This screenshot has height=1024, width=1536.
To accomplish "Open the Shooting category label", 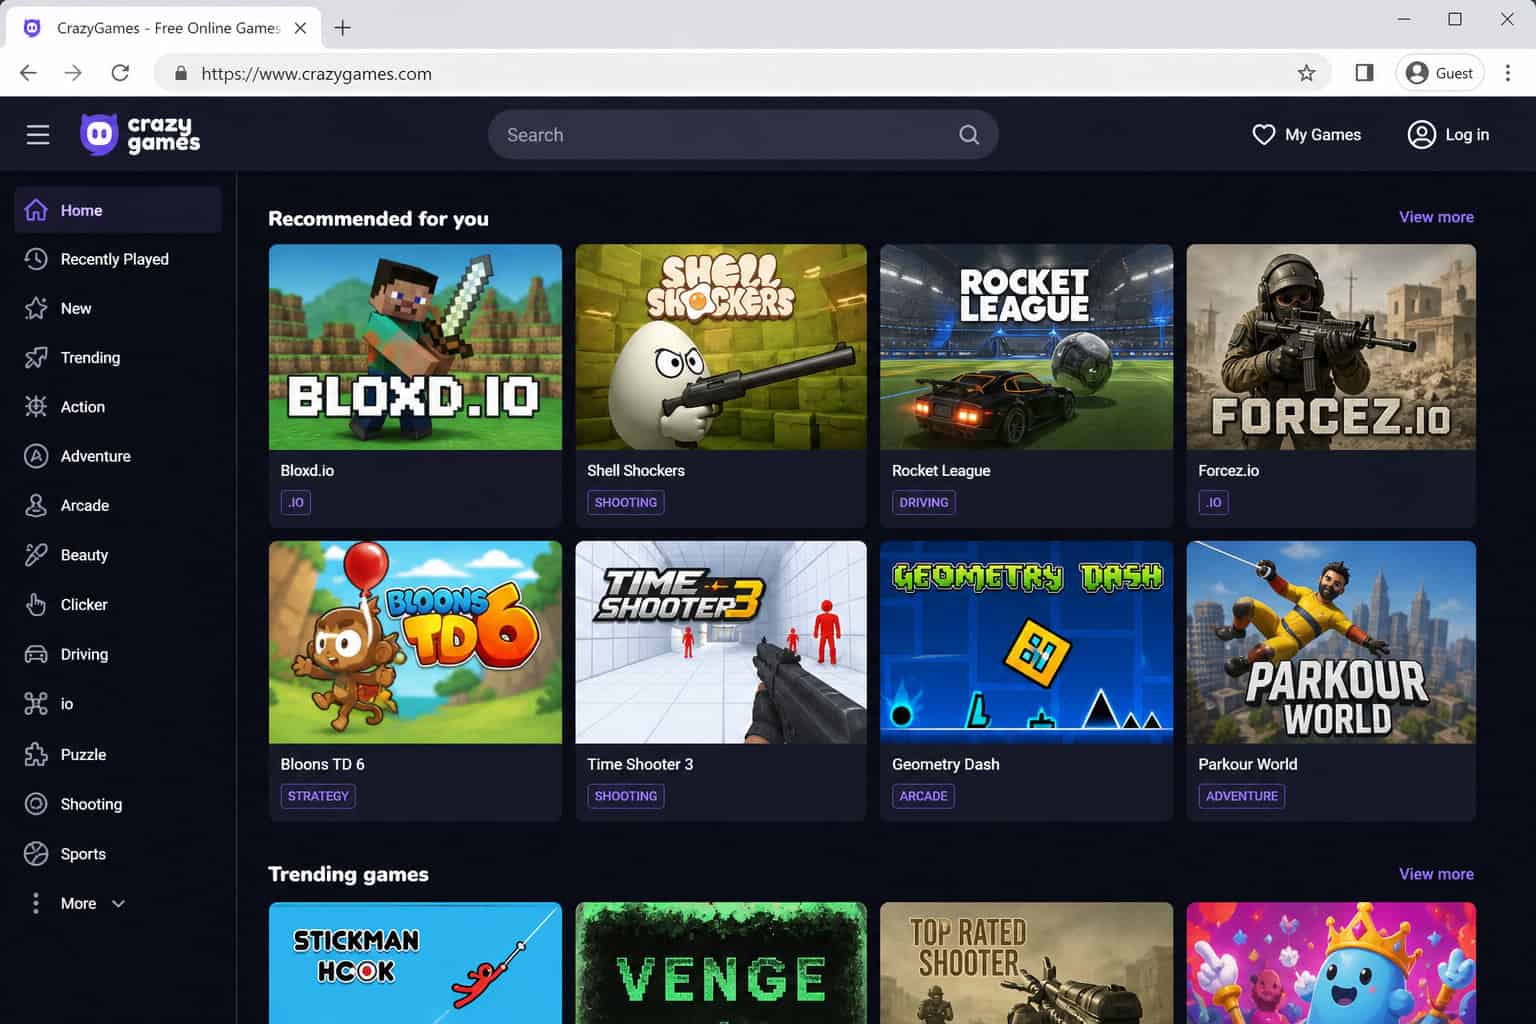I will pyautogui.click(x=91, y=804).
